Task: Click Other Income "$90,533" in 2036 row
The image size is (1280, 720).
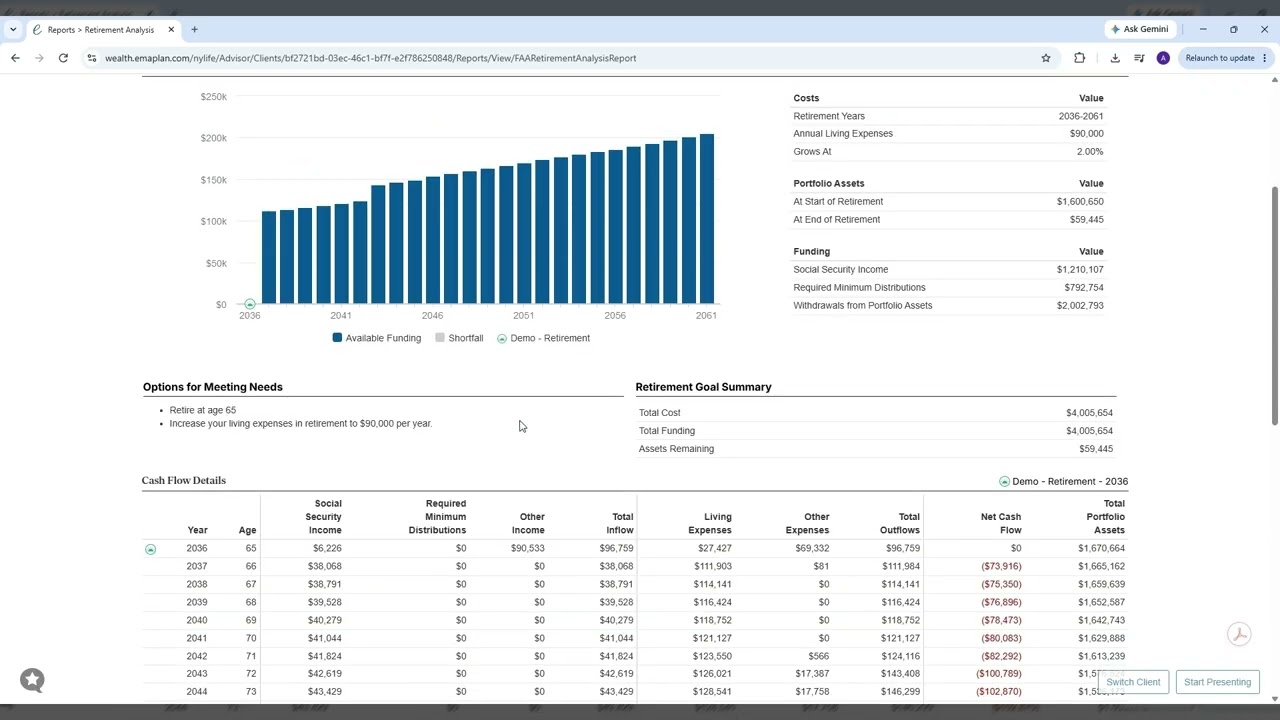Action: [527, 549]
